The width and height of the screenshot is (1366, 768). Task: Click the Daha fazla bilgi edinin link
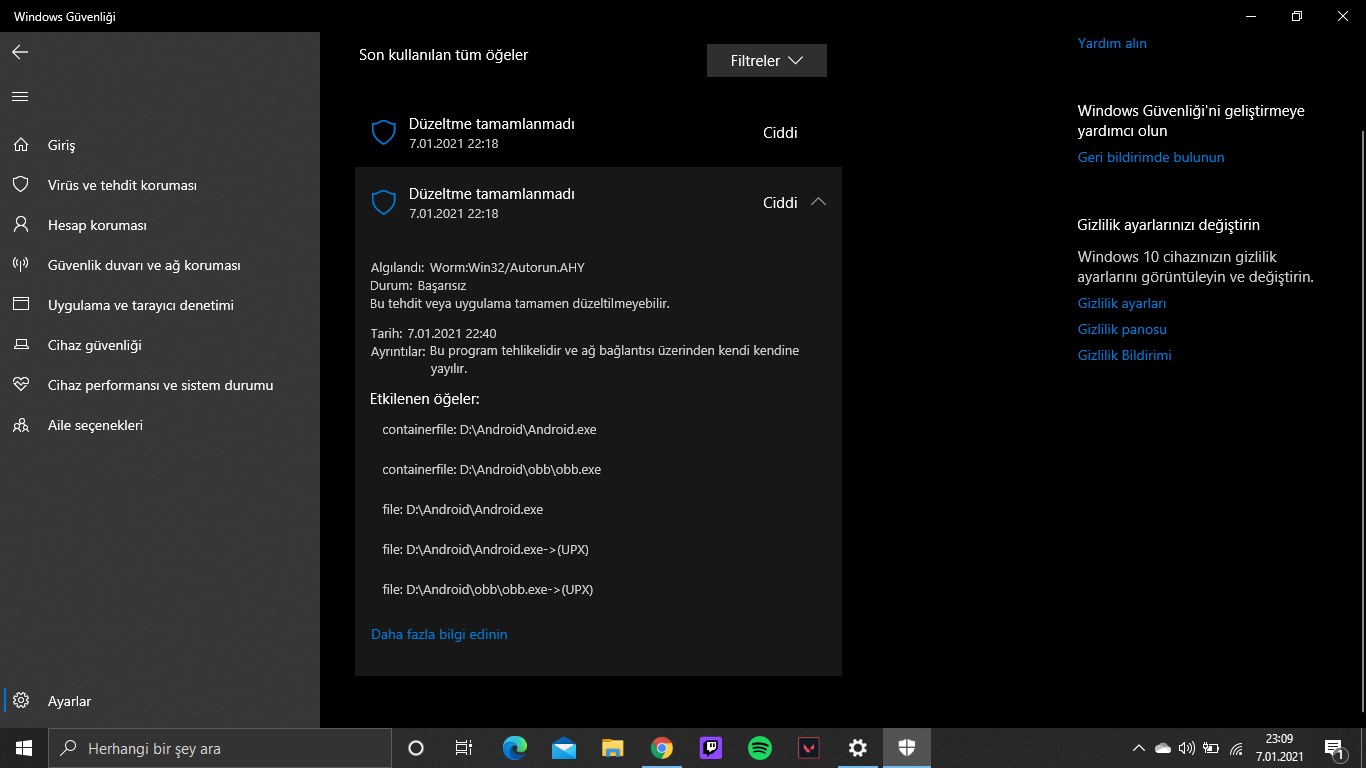coord(439,634)
